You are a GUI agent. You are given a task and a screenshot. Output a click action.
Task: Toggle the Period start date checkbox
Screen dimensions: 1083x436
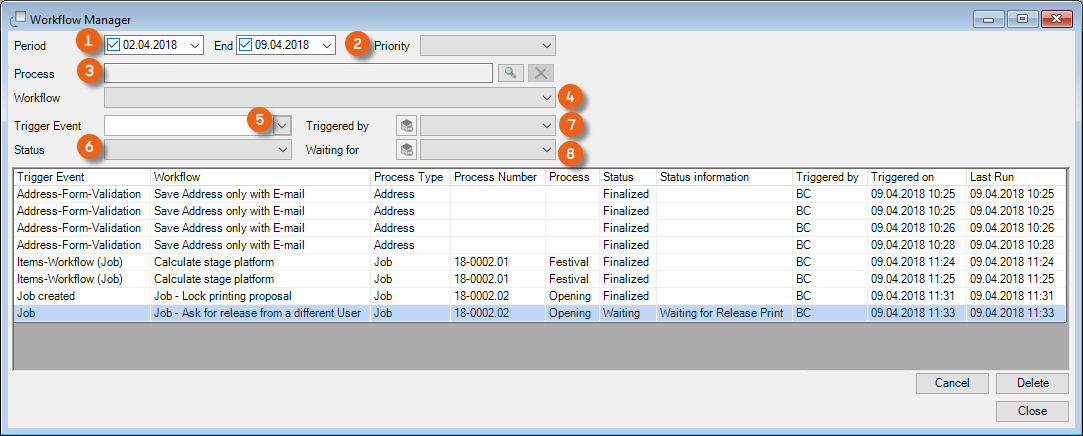(114, 46)
